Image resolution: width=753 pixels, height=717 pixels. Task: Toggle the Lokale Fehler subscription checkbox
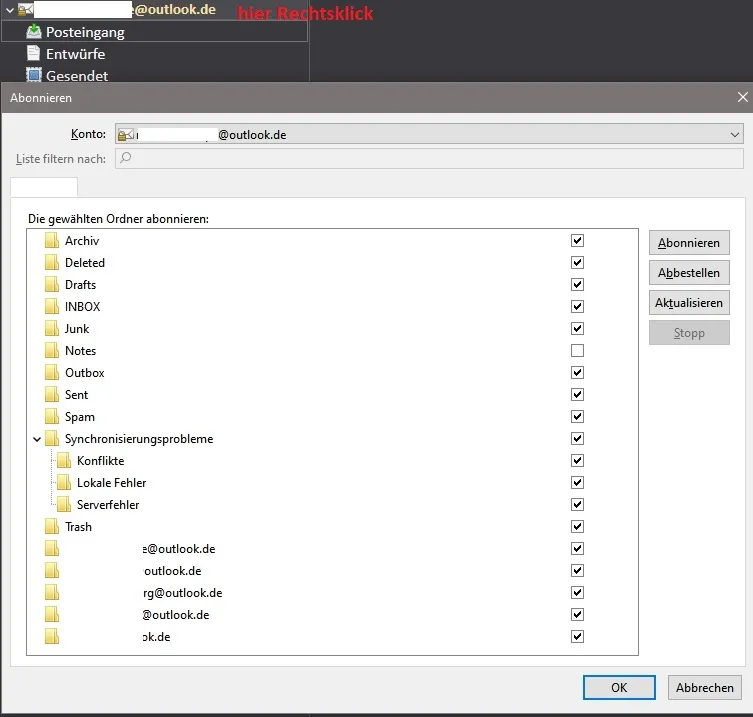[x=577, y=483]
